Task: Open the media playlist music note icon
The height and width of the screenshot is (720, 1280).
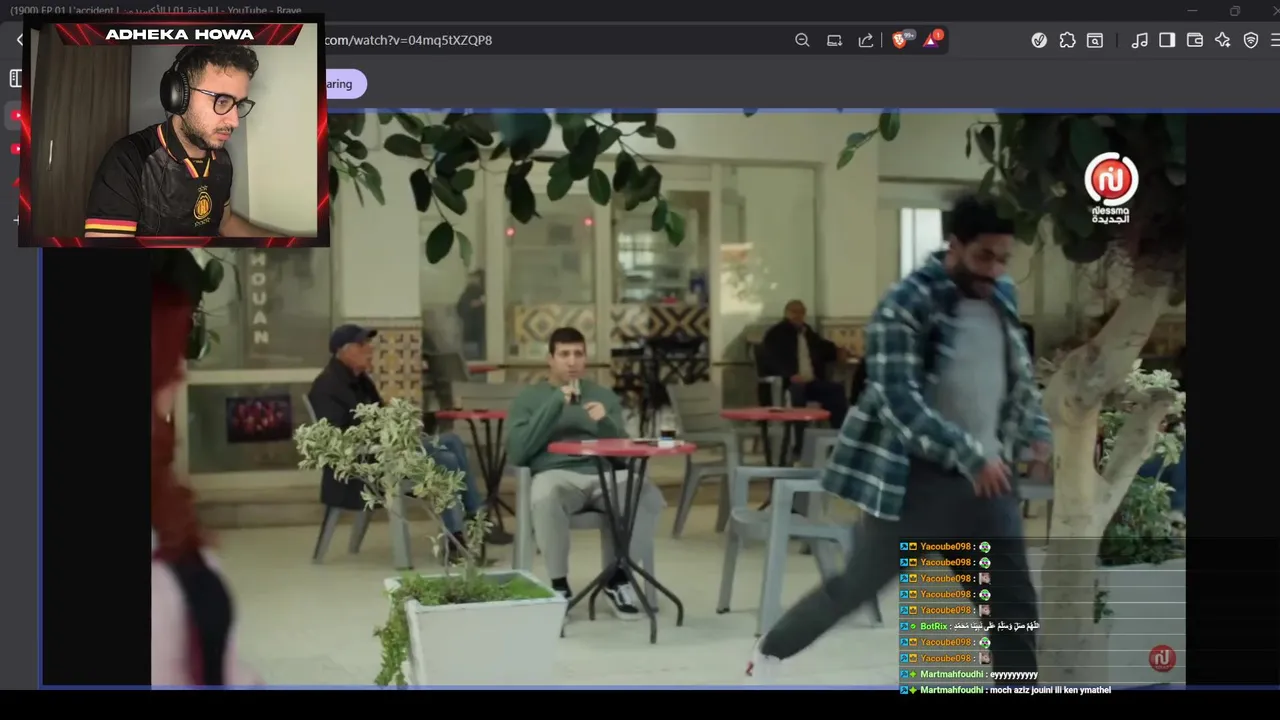Action: (1139, 40)
